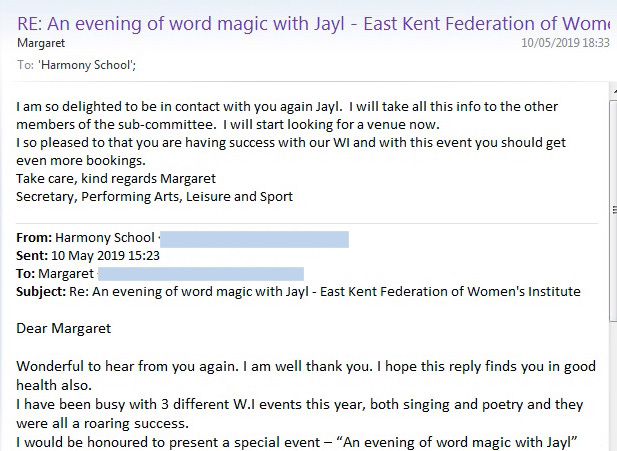This screenshot has width=617, height=451.
Task: Click the "Take care, kind regards Margaret" line
Action: (116, 178)
